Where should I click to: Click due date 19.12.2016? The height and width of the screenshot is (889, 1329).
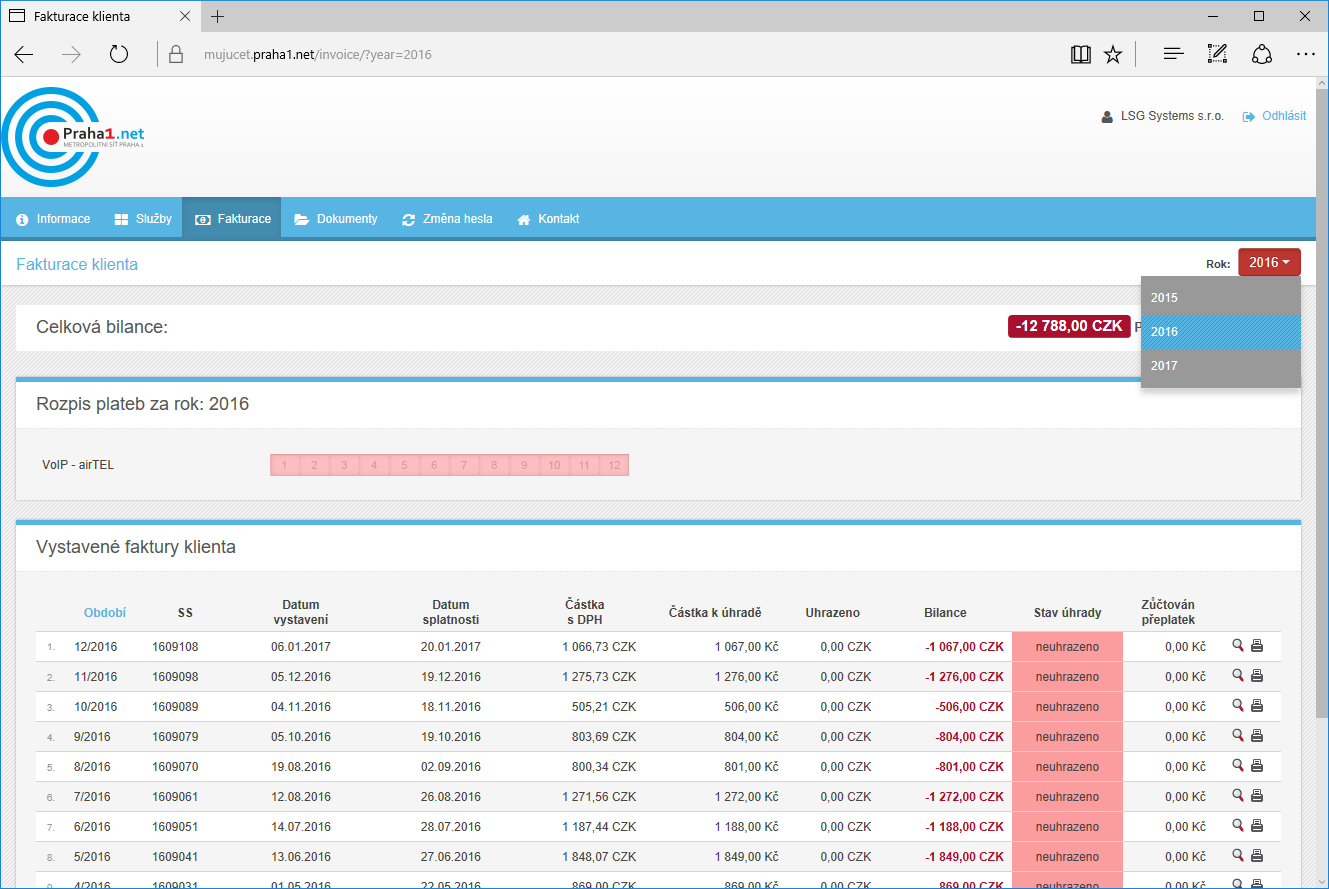coord(451,677)
